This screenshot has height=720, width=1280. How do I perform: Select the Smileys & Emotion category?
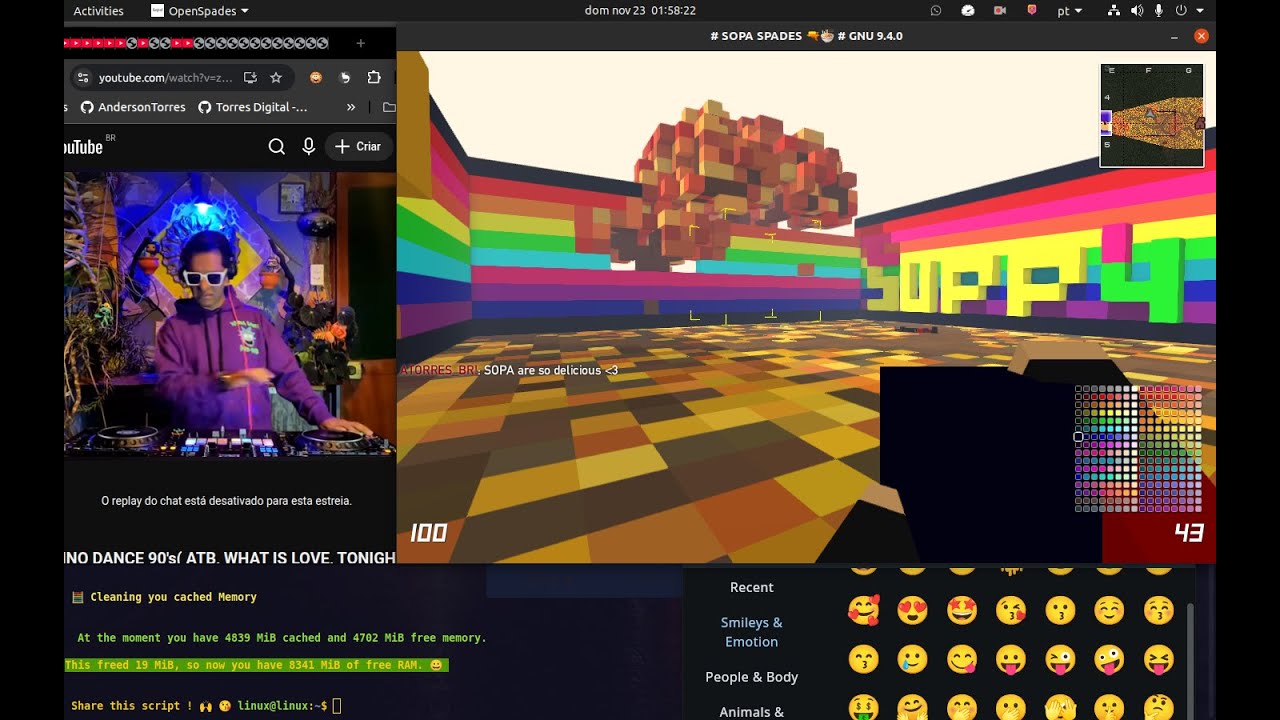(751, 632)
